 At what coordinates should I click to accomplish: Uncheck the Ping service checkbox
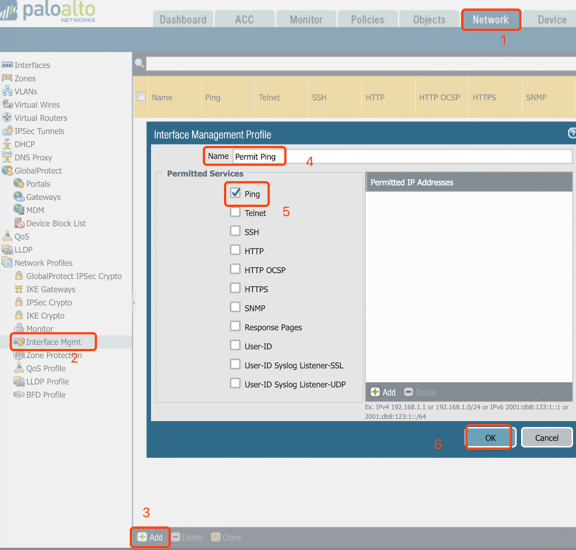pos(235,193)
